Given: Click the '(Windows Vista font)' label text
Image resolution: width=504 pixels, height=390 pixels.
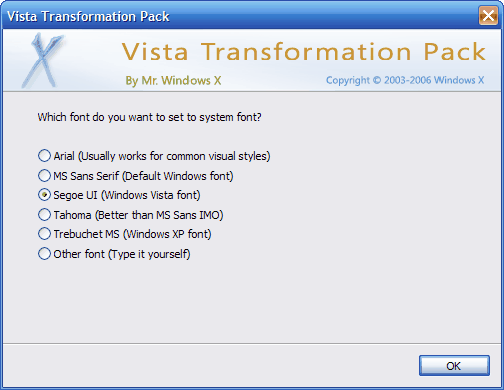Looking at the screenshot, I should coord(151,195).
